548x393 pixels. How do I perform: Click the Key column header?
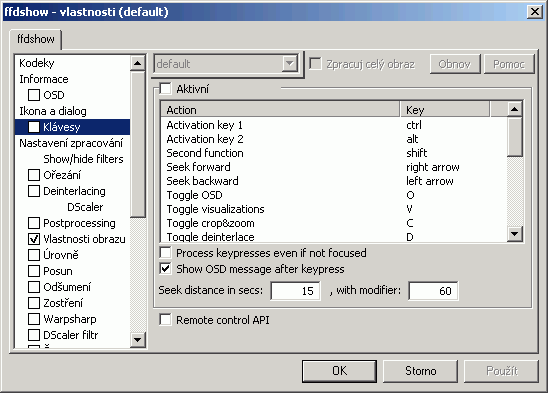[445, 110]
